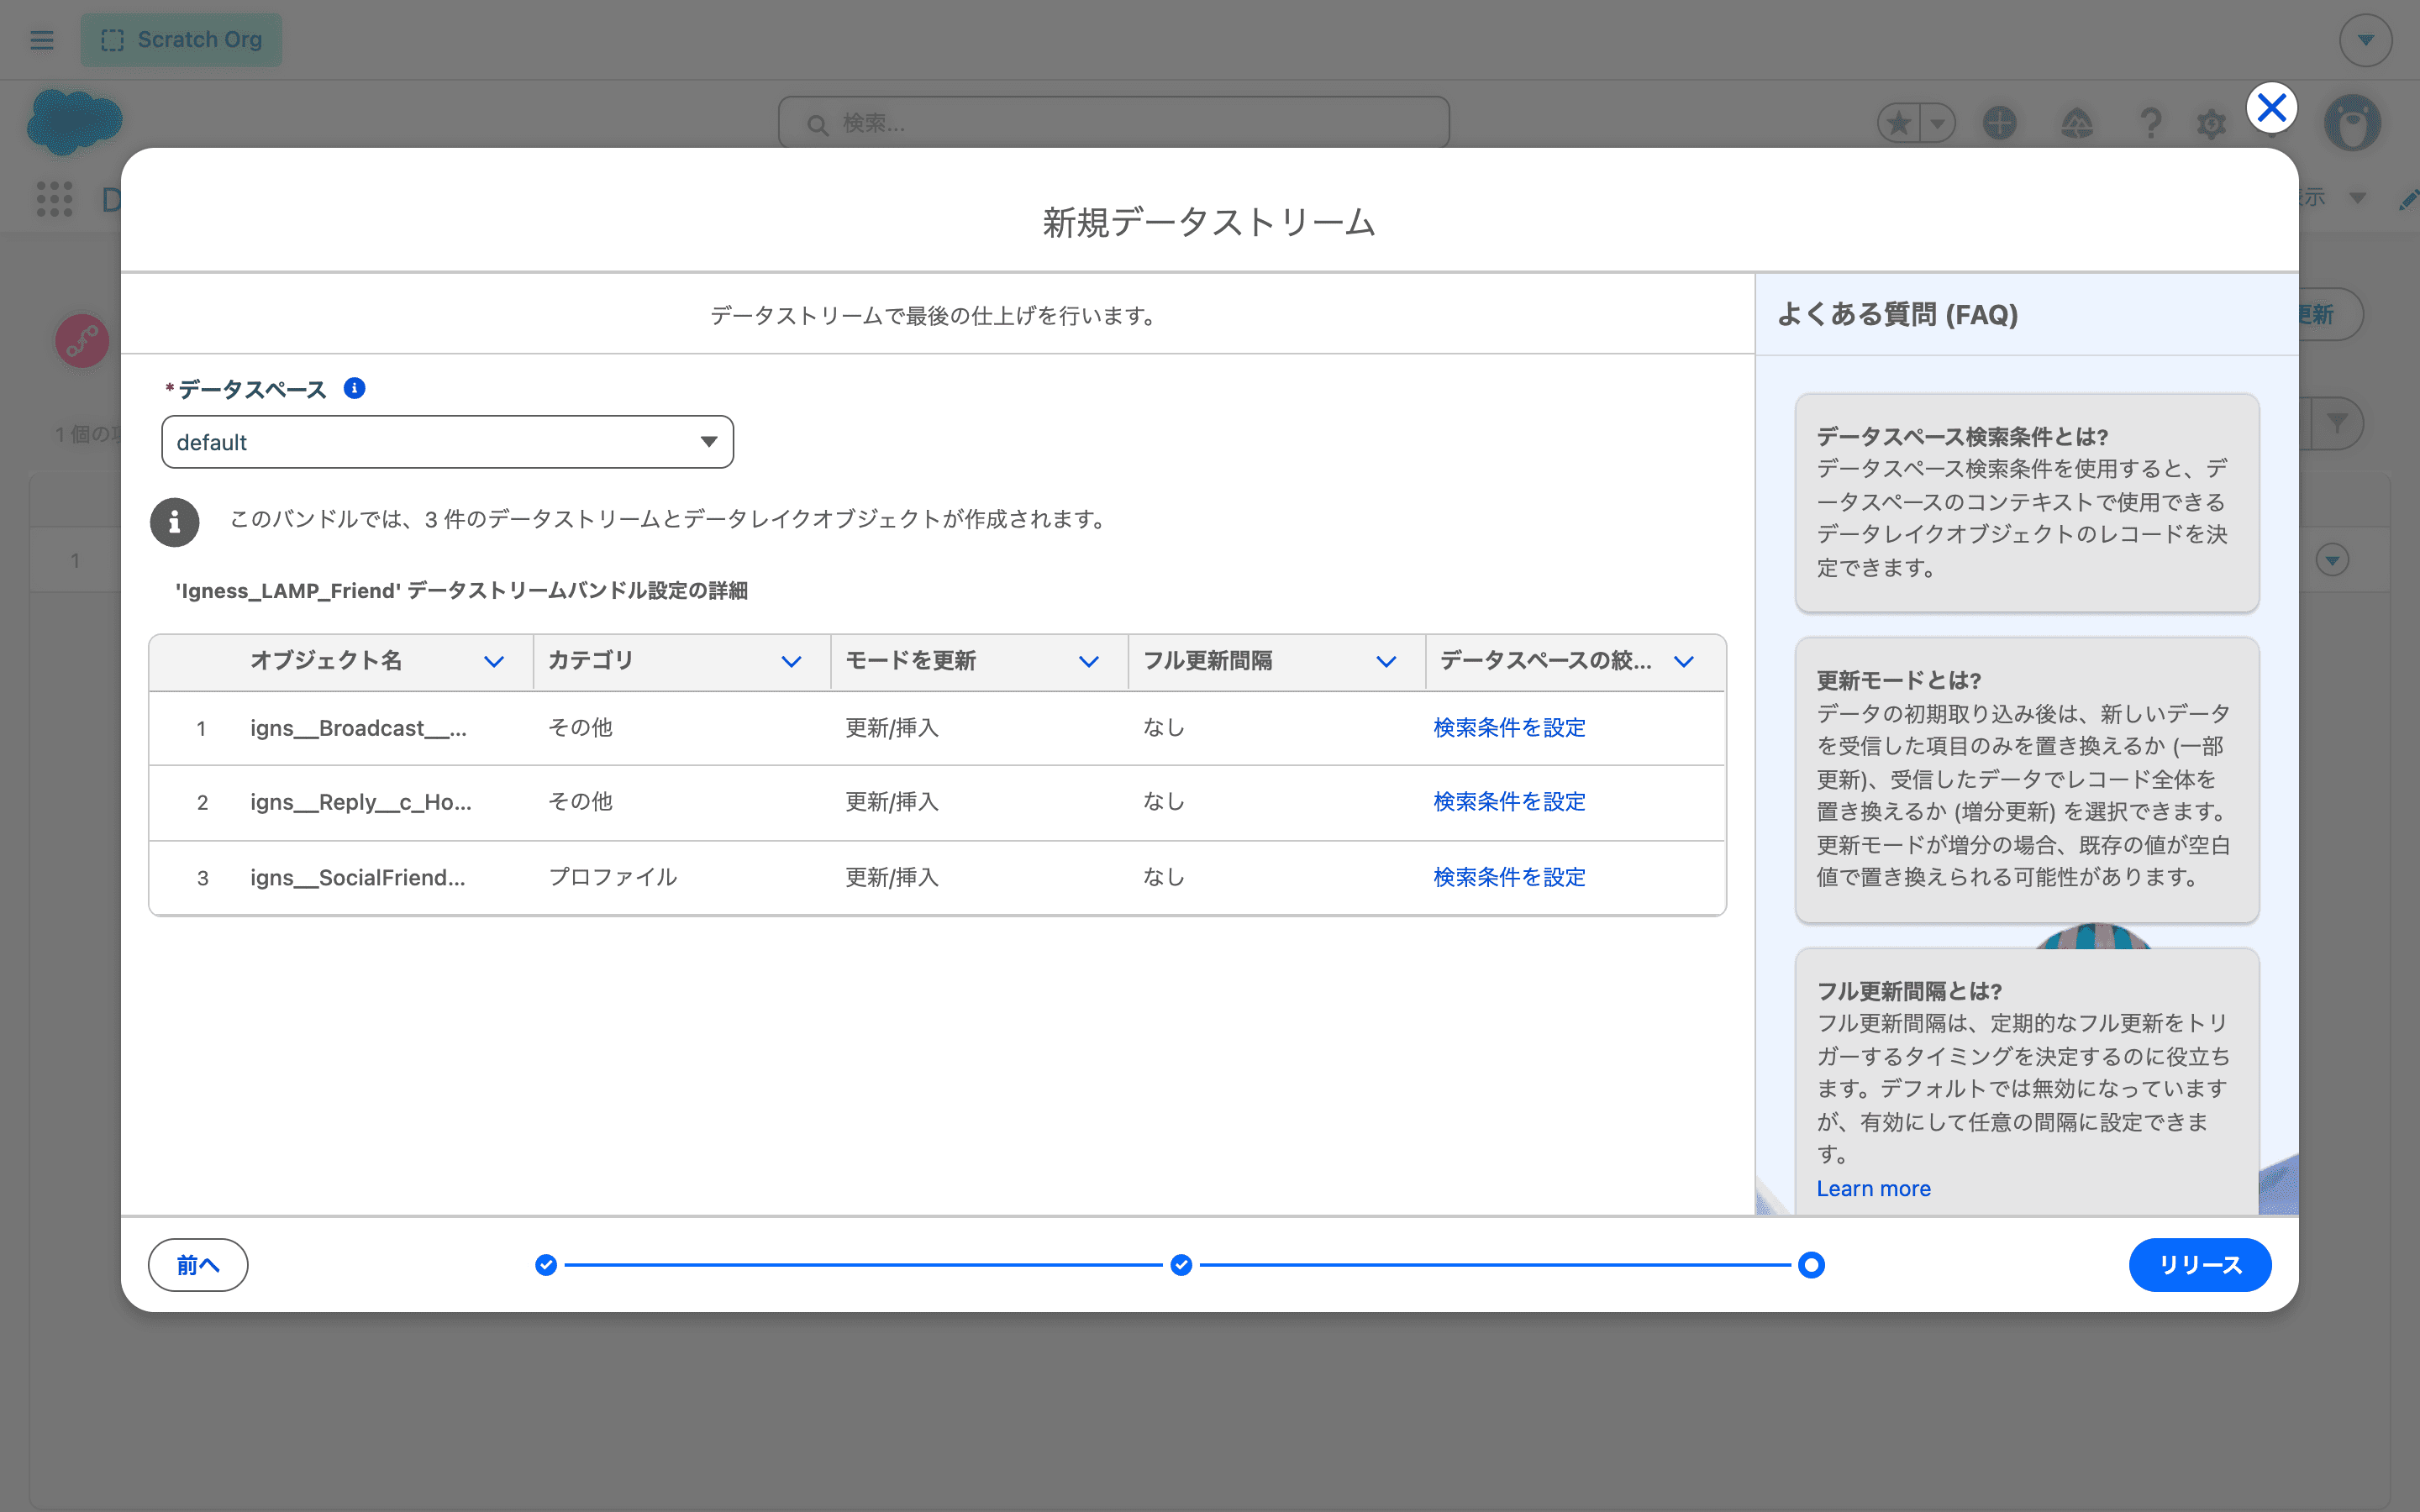The width and height of the screenshot is (2420, 1512).
Task: Select igns__Reply__c_Ho... object name cell
Action: coord(361,802)
